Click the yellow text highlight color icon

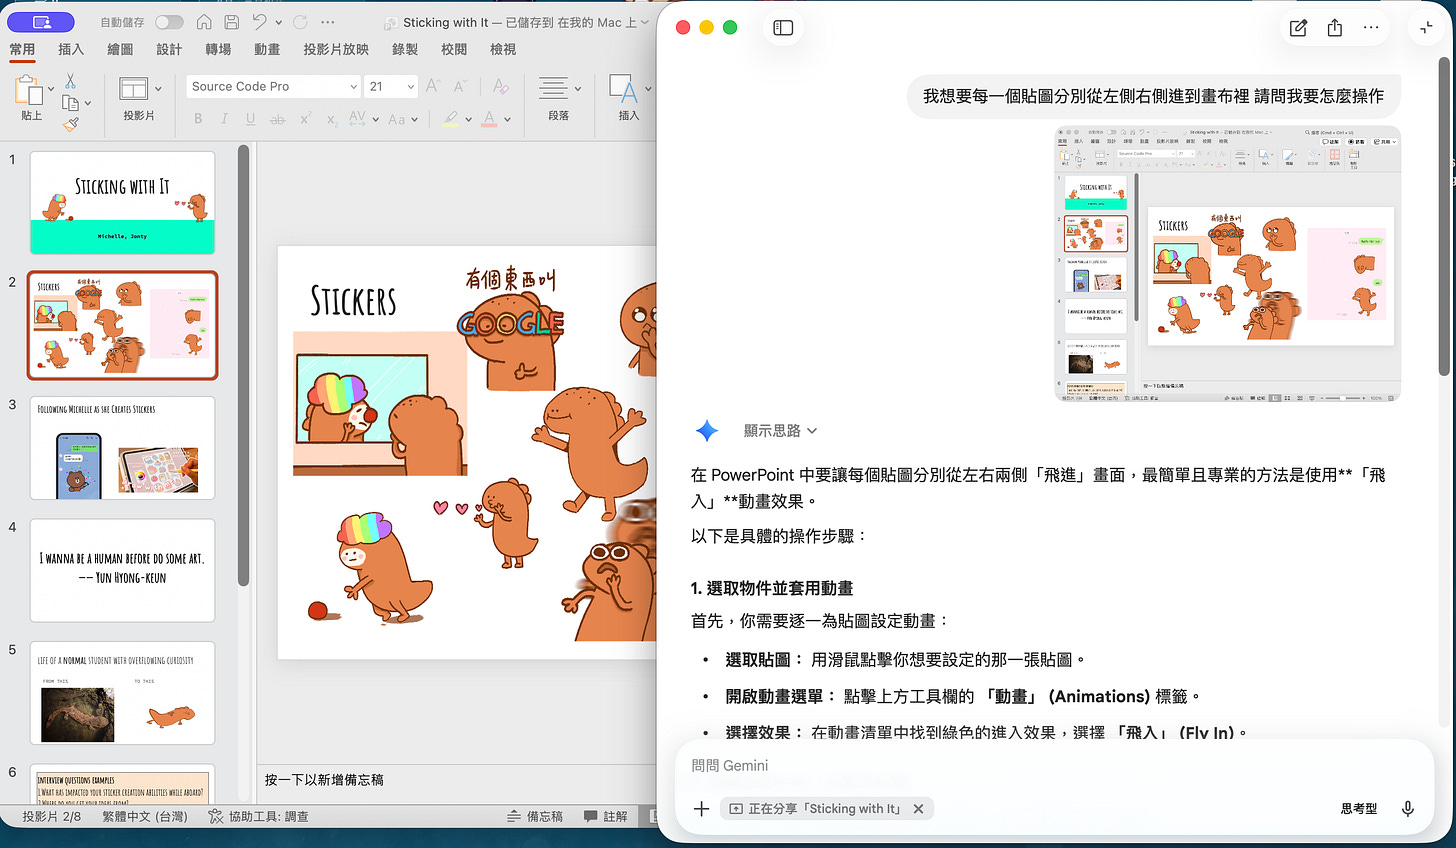(x=451, y=119)
